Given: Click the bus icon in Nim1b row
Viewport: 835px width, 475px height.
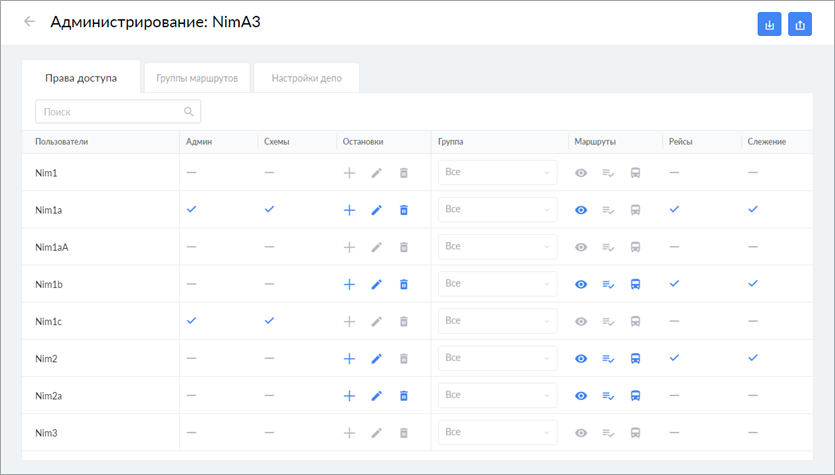Looking at the screenshot, I should click(x=635, y=284).
